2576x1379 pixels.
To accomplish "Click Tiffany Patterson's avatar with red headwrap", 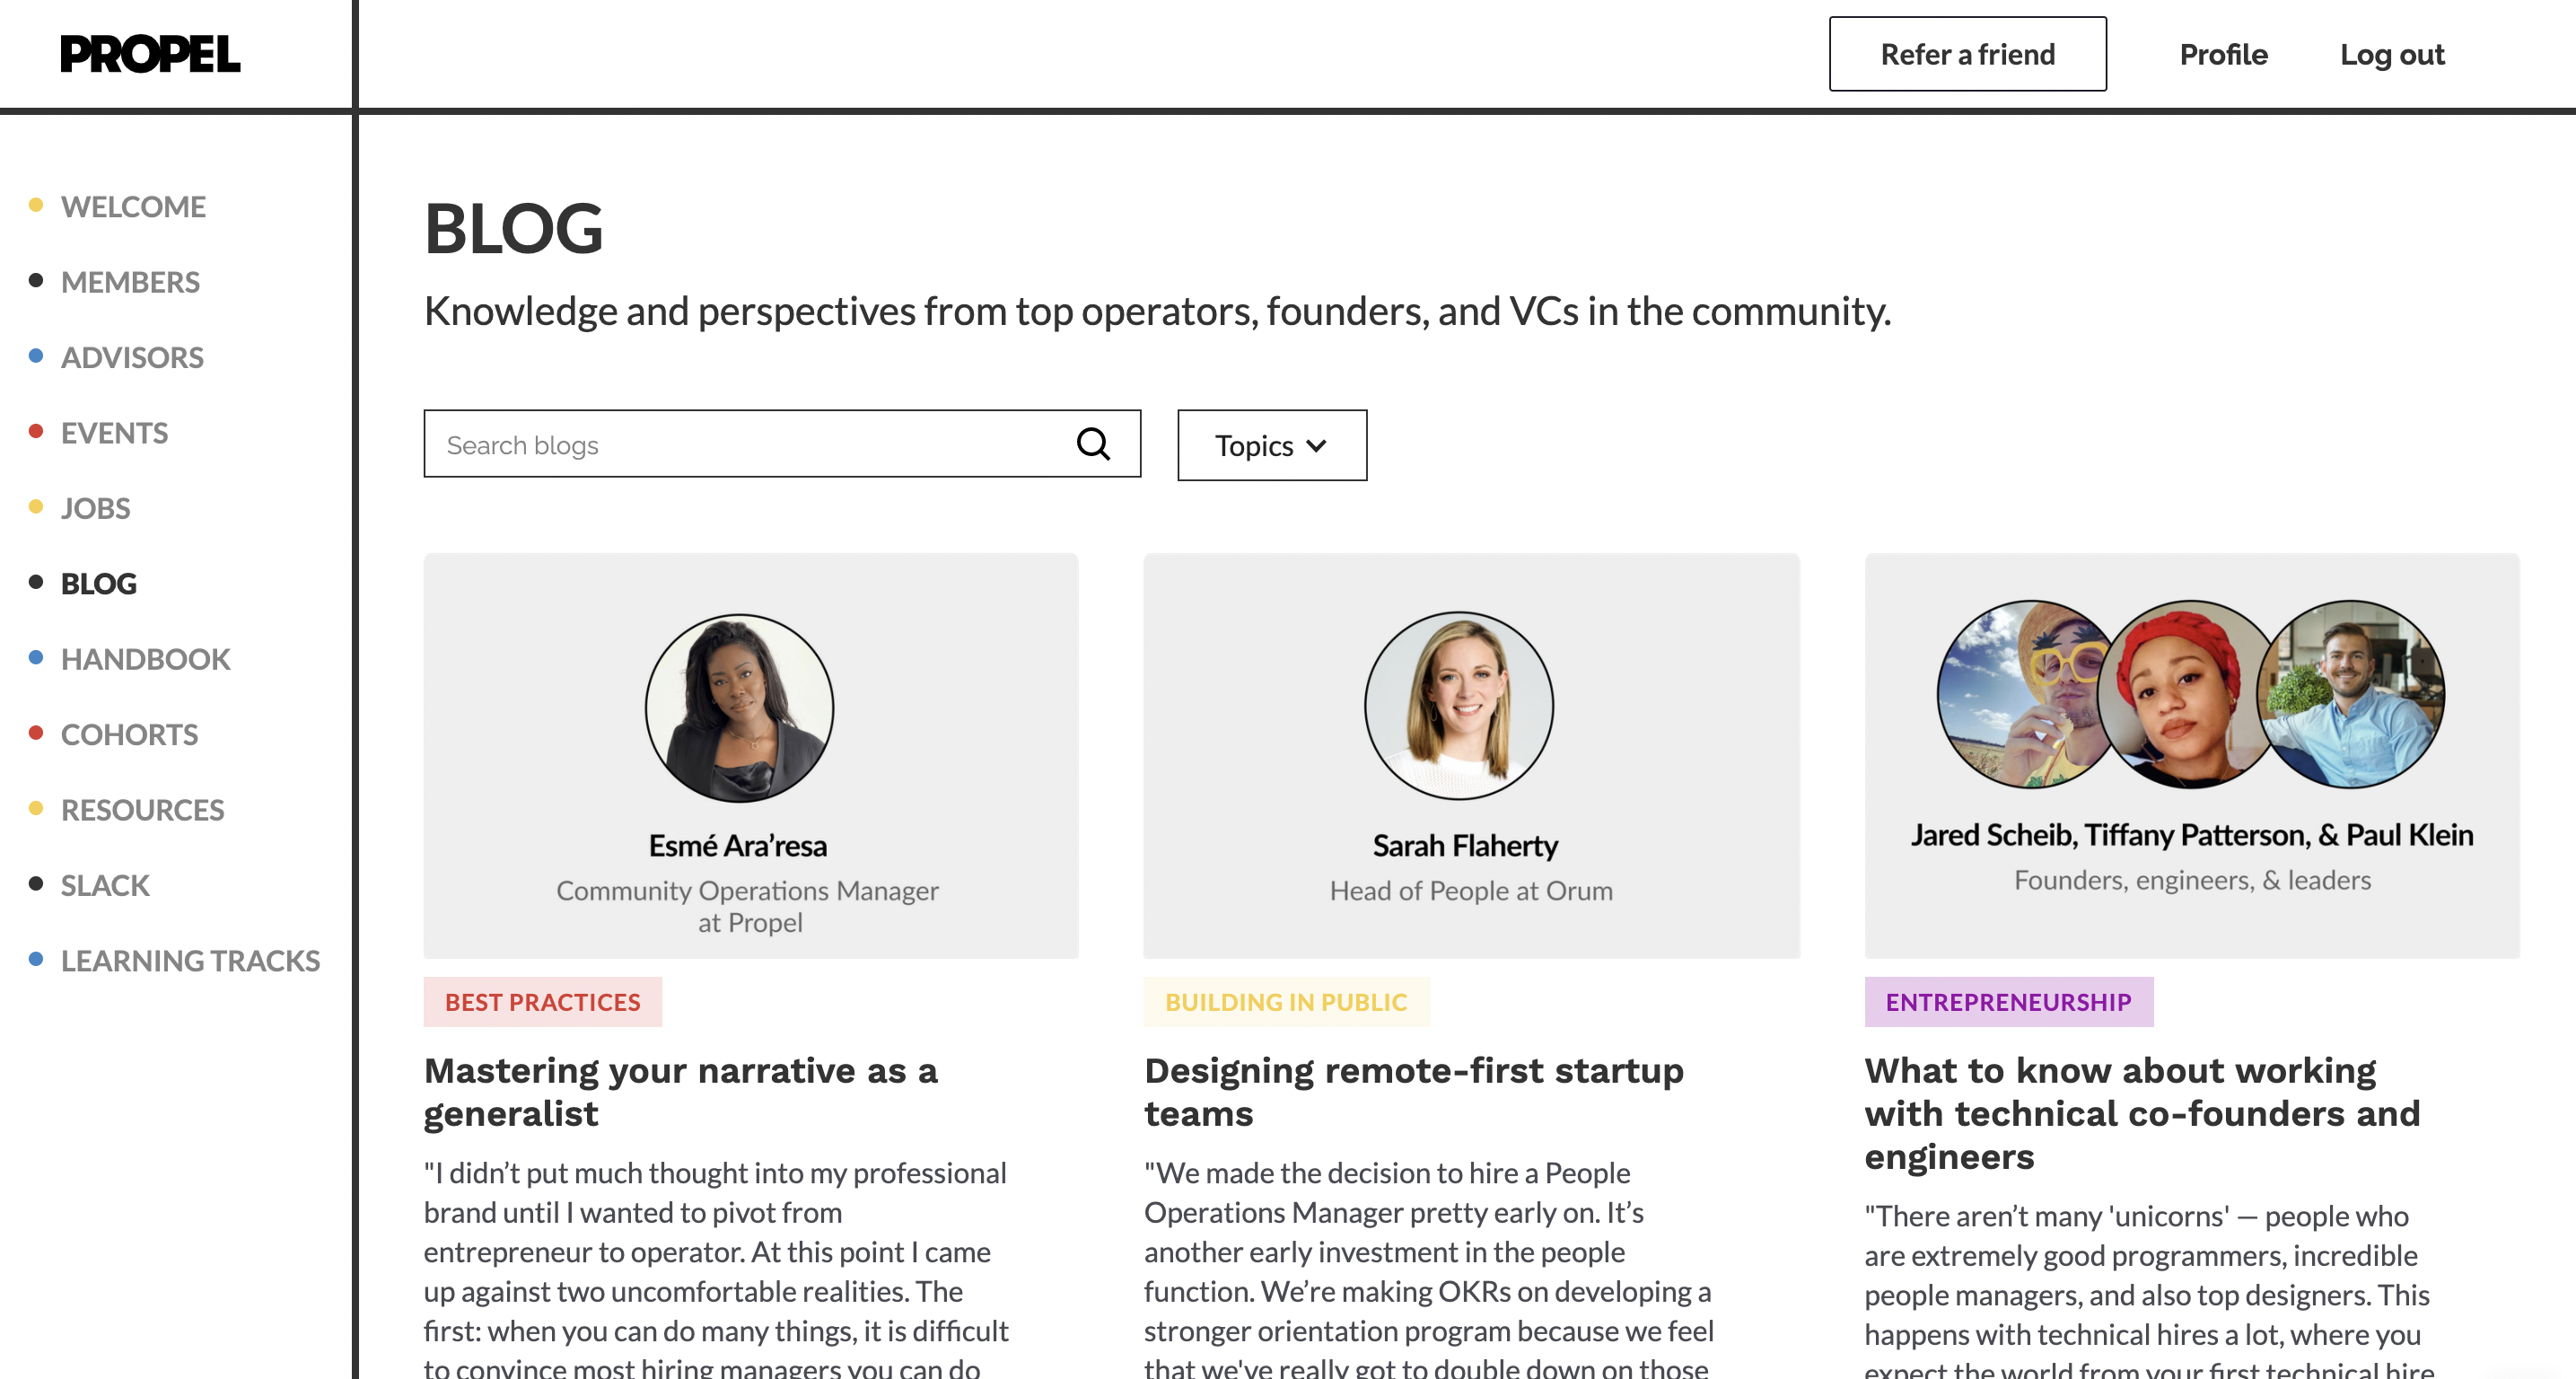I will [x=2188, y=694].
